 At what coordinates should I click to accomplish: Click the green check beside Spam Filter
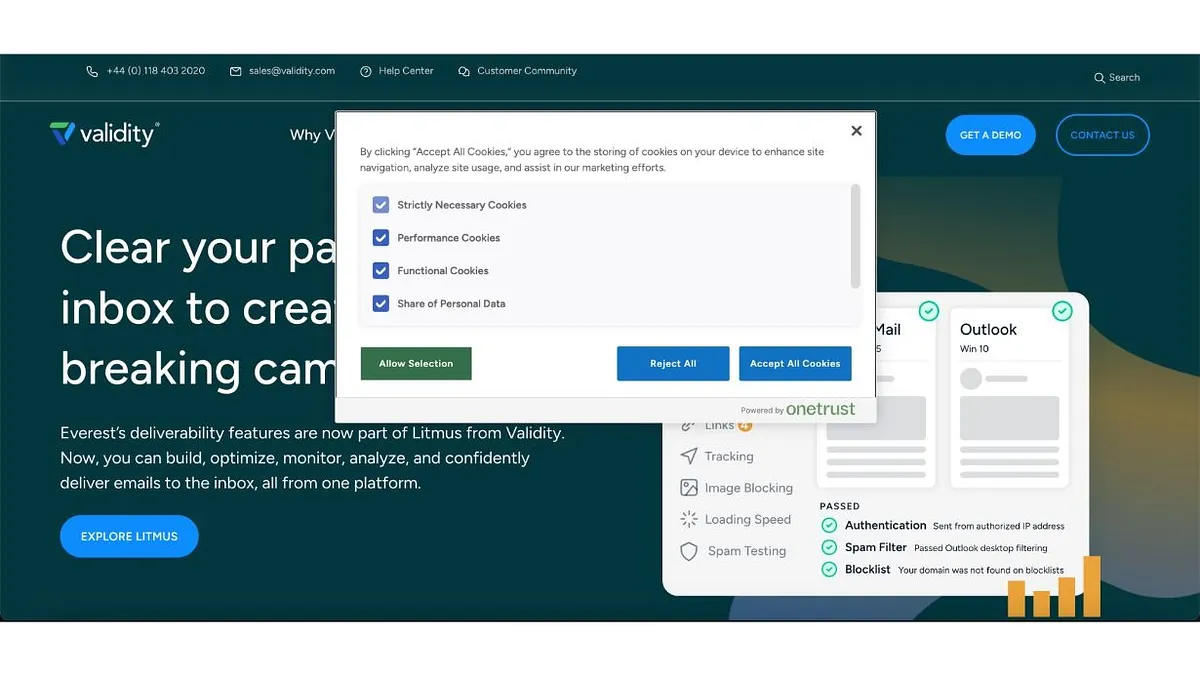tap(829, 548)
